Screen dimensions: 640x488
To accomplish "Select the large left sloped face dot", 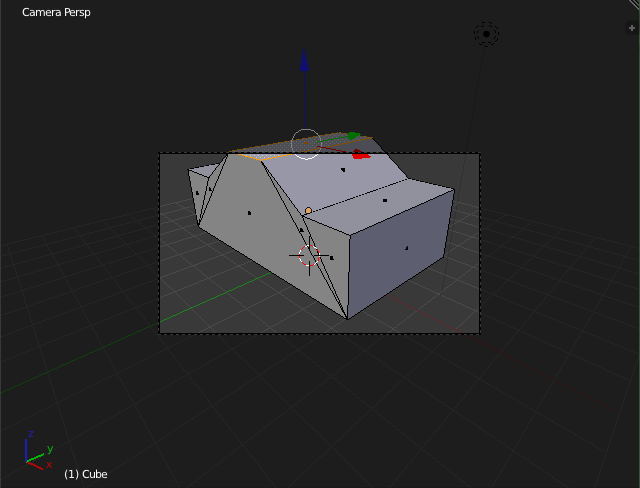I will (249, 213).
